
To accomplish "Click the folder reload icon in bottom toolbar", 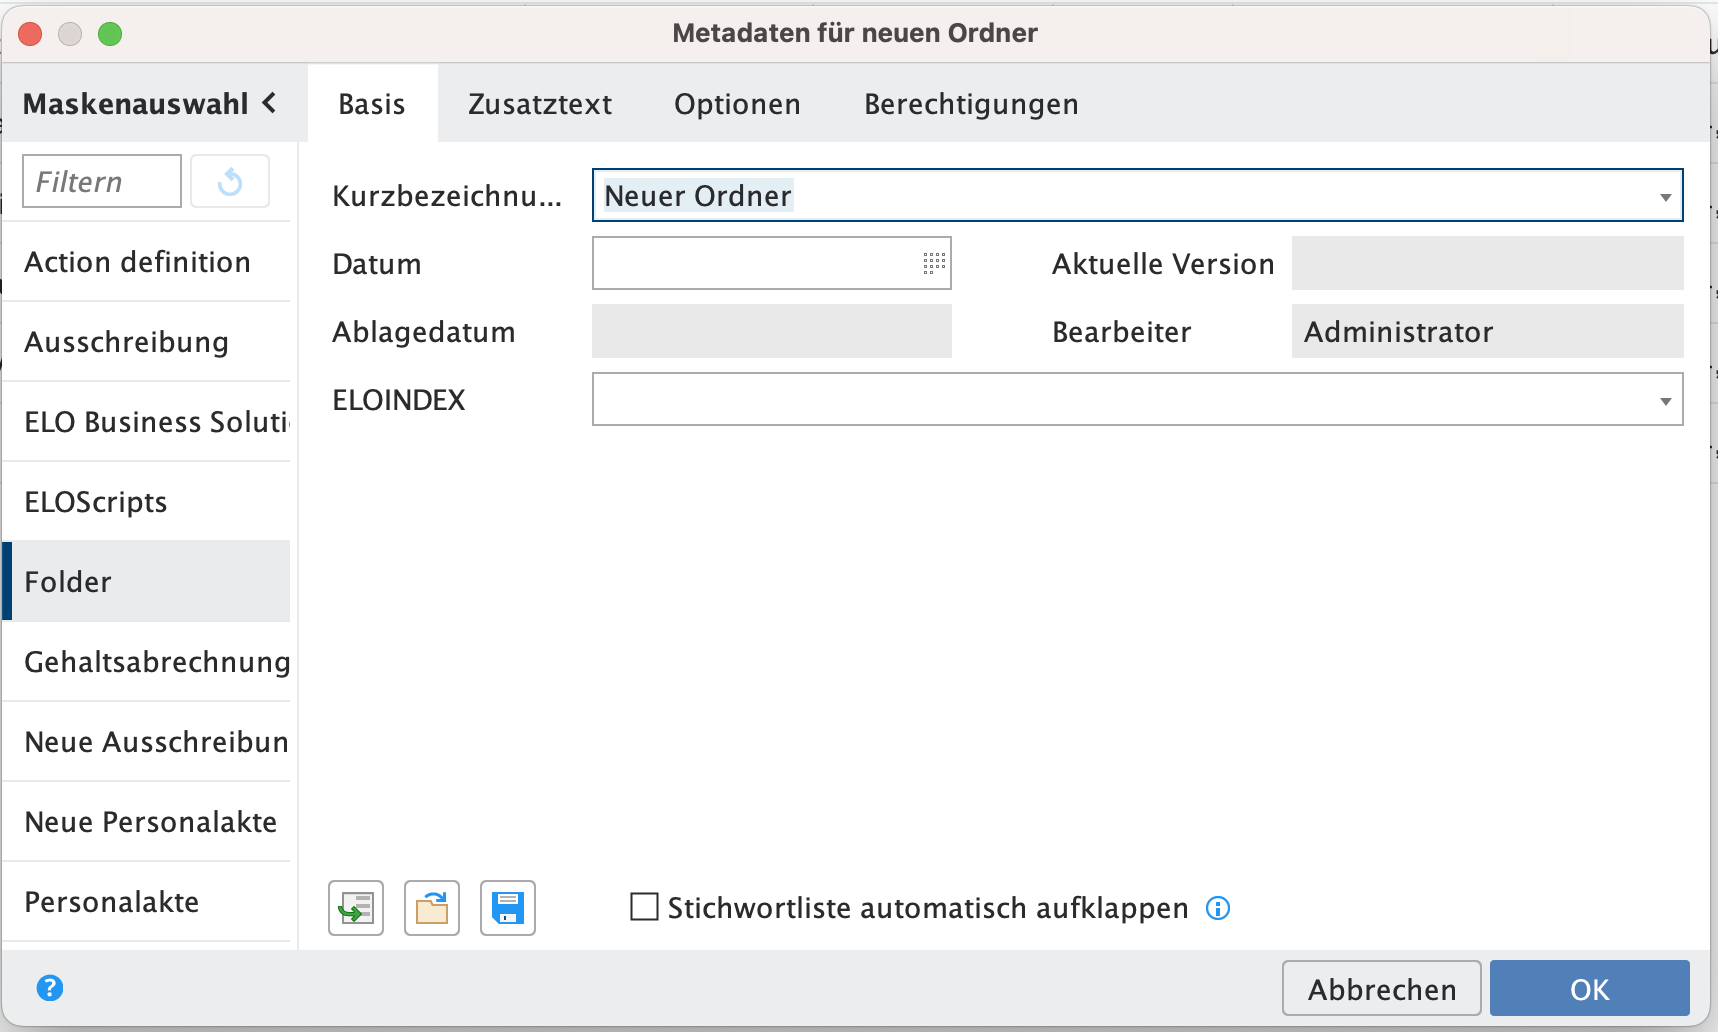I will click(x=432, y=908).
